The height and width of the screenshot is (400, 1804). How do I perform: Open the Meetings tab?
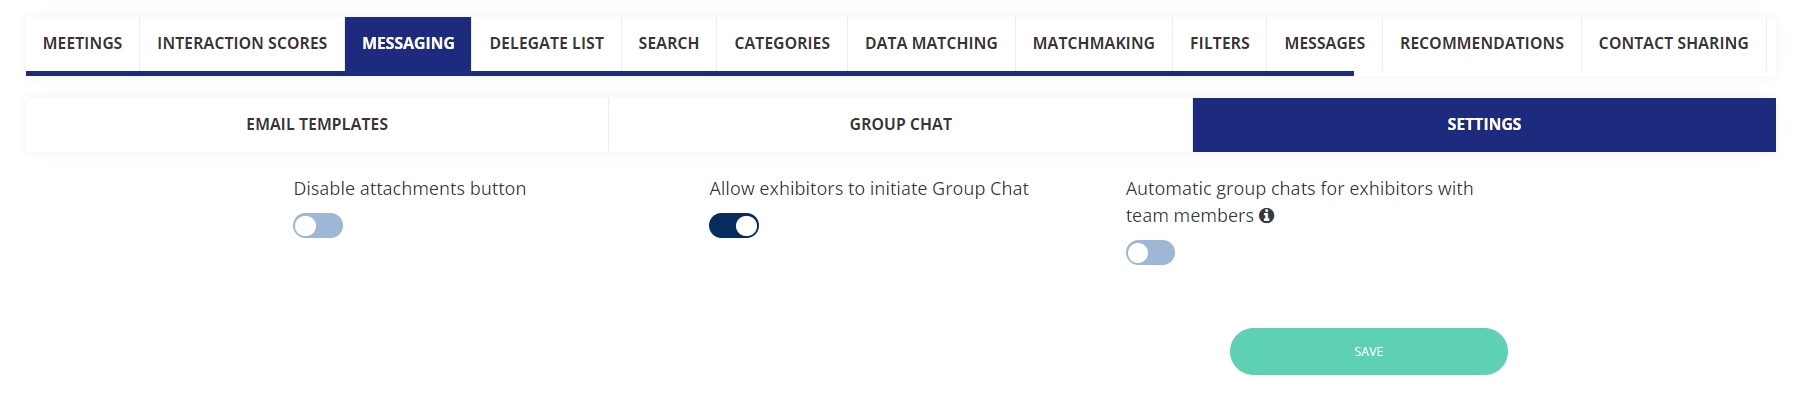point(83,44)
